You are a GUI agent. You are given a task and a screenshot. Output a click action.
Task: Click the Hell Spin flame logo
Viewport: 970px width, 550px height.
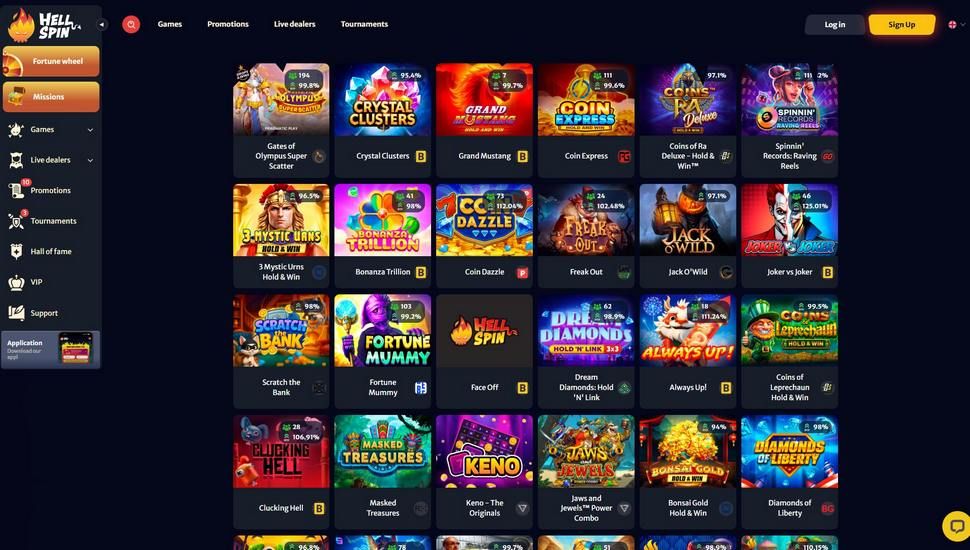click(x=44, y=25)
